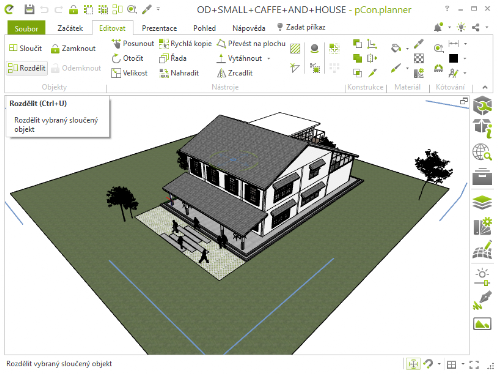The width and height of the screenshot is (498, 374).
Task: Open the Soubor file tab
Action: click(x=26, y=29)
